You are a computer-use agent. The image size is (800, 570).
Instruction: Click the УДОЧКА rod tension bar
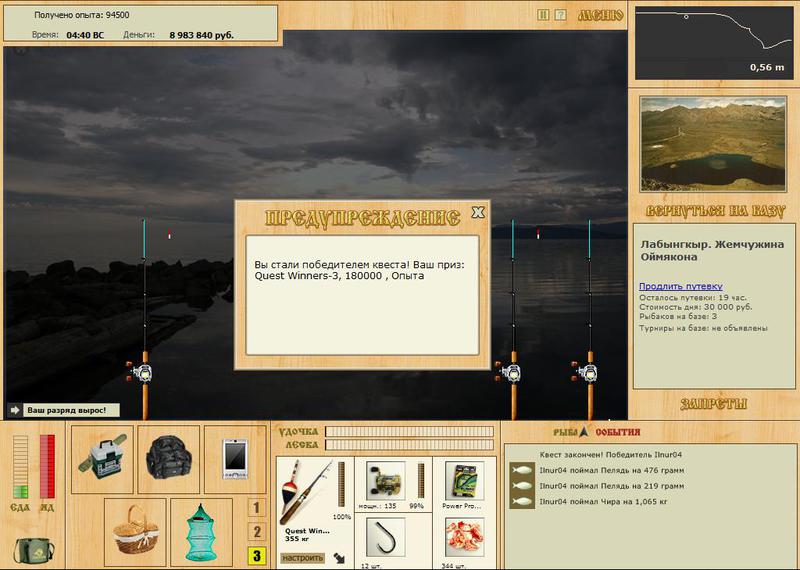409,432
